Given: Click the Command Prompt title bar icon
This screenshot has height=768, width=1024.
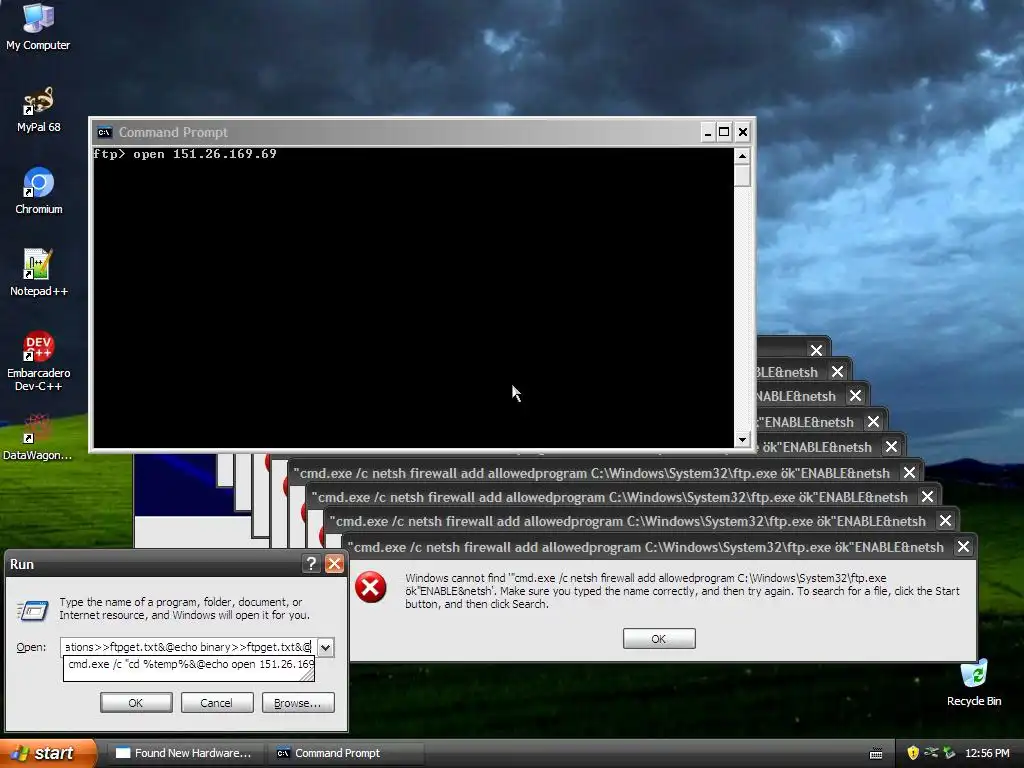Looking at the screenshot, I should [x=104, y=133].
